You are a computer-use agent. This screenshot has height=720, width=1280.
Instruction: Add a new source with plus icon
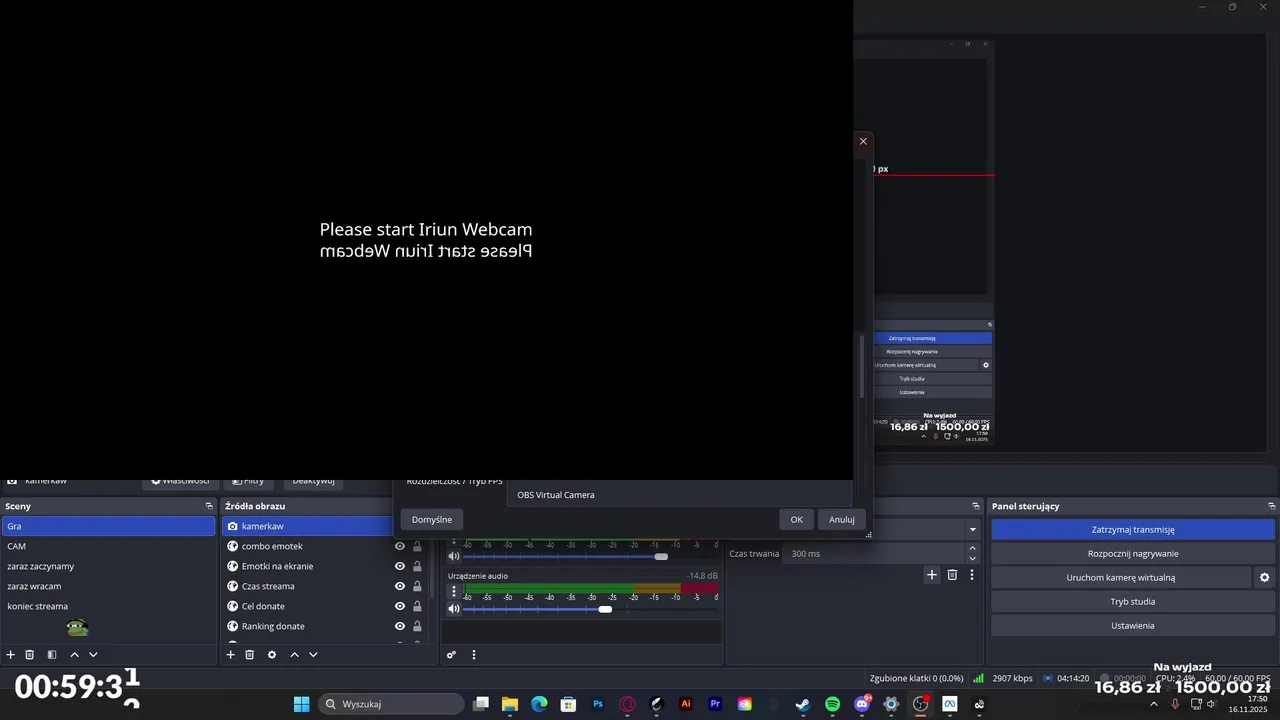pyautogui.click(x=230, y=655)
